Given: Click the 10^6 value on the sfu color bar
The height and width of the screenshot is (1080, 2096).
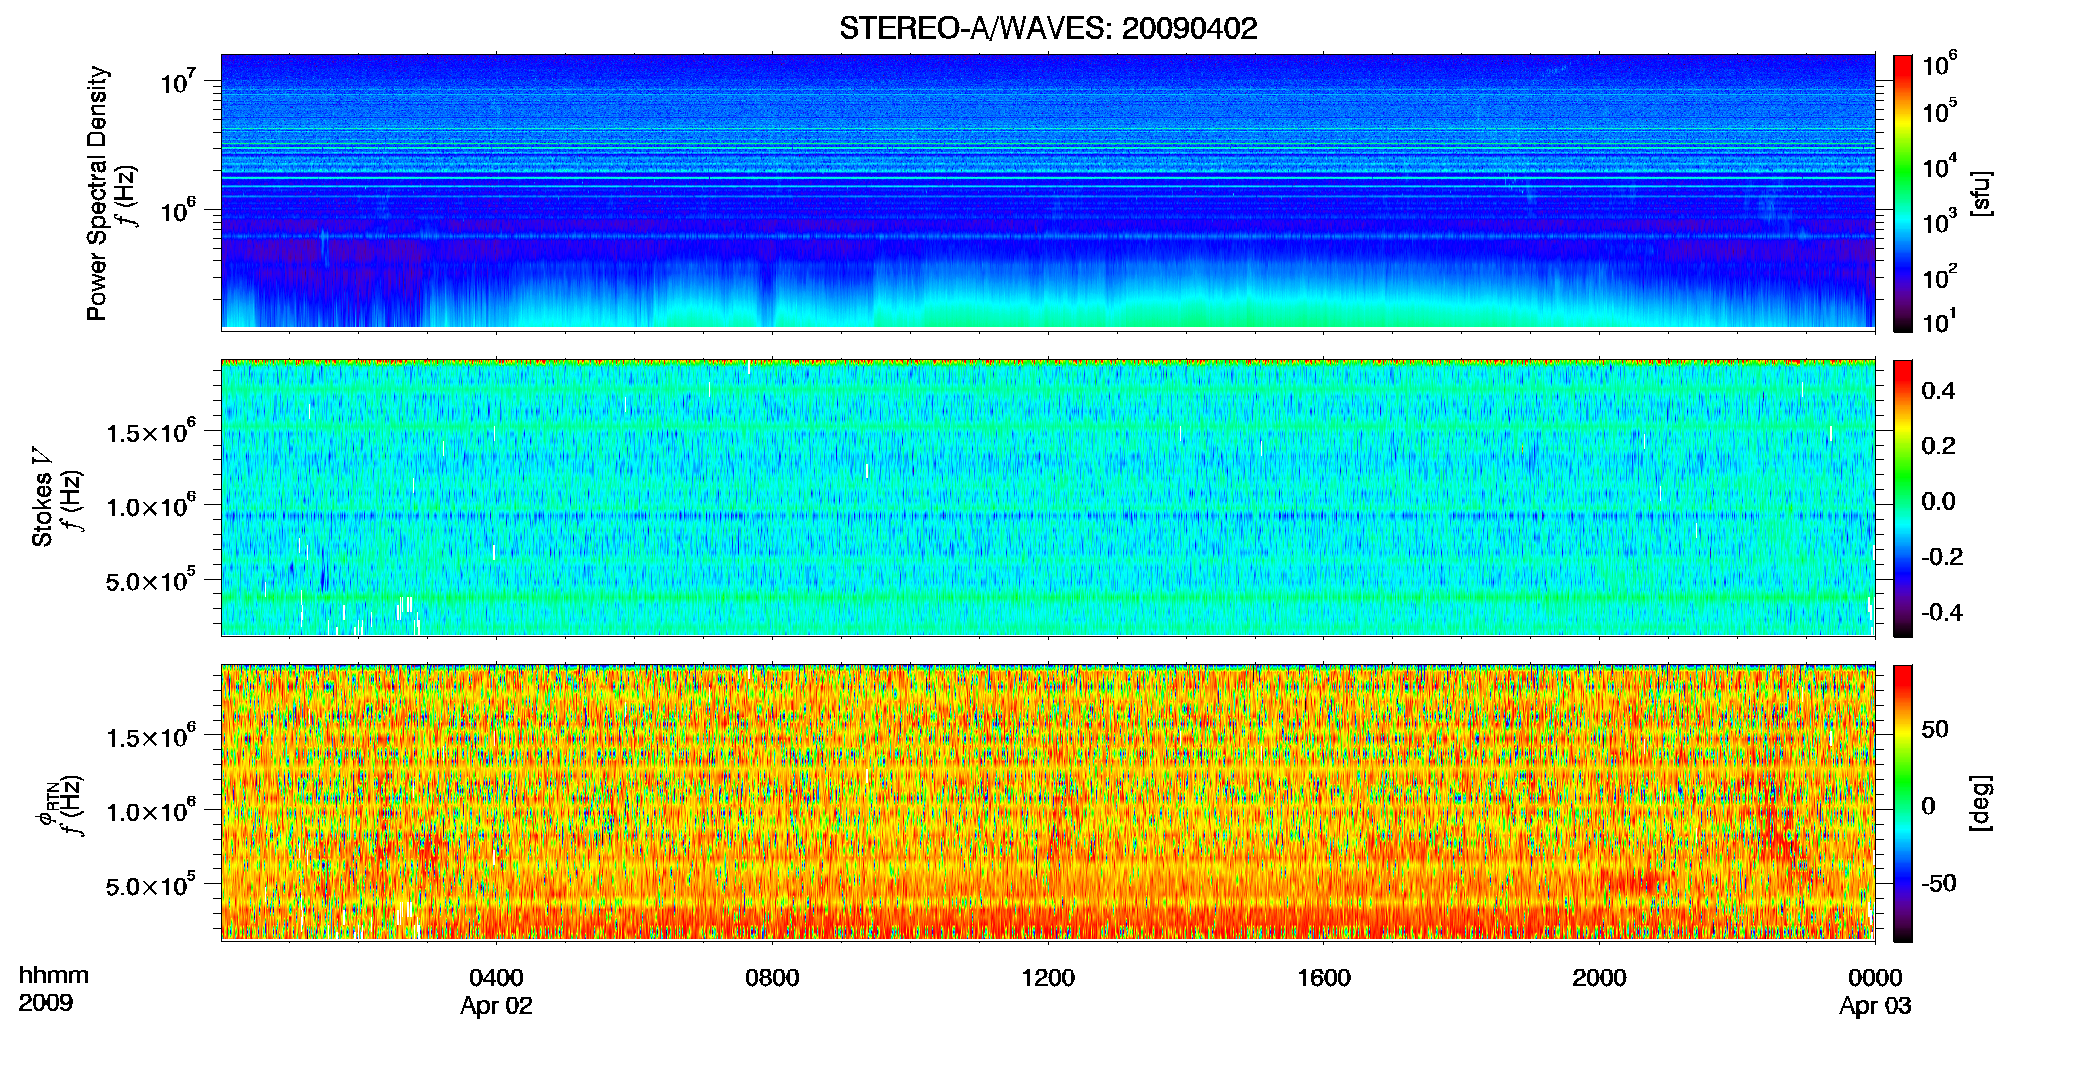Looking at the screenshot, I should [1940, 64].
